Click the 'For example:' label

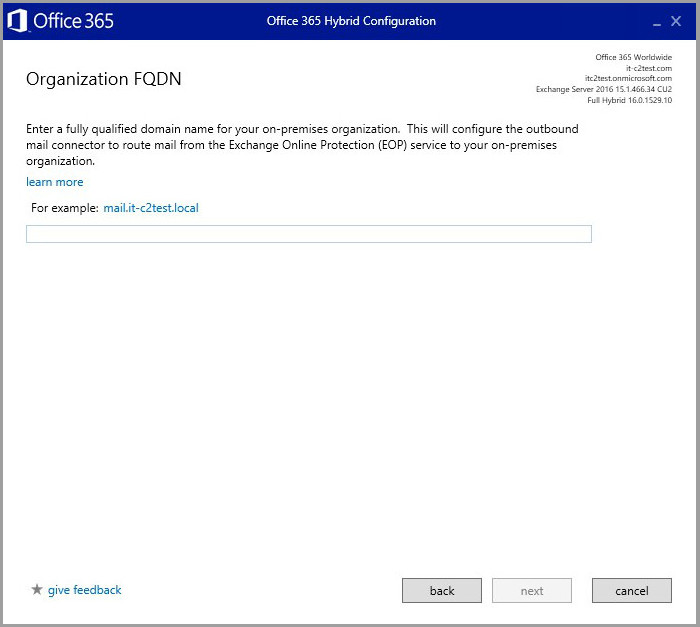[65, 208]
